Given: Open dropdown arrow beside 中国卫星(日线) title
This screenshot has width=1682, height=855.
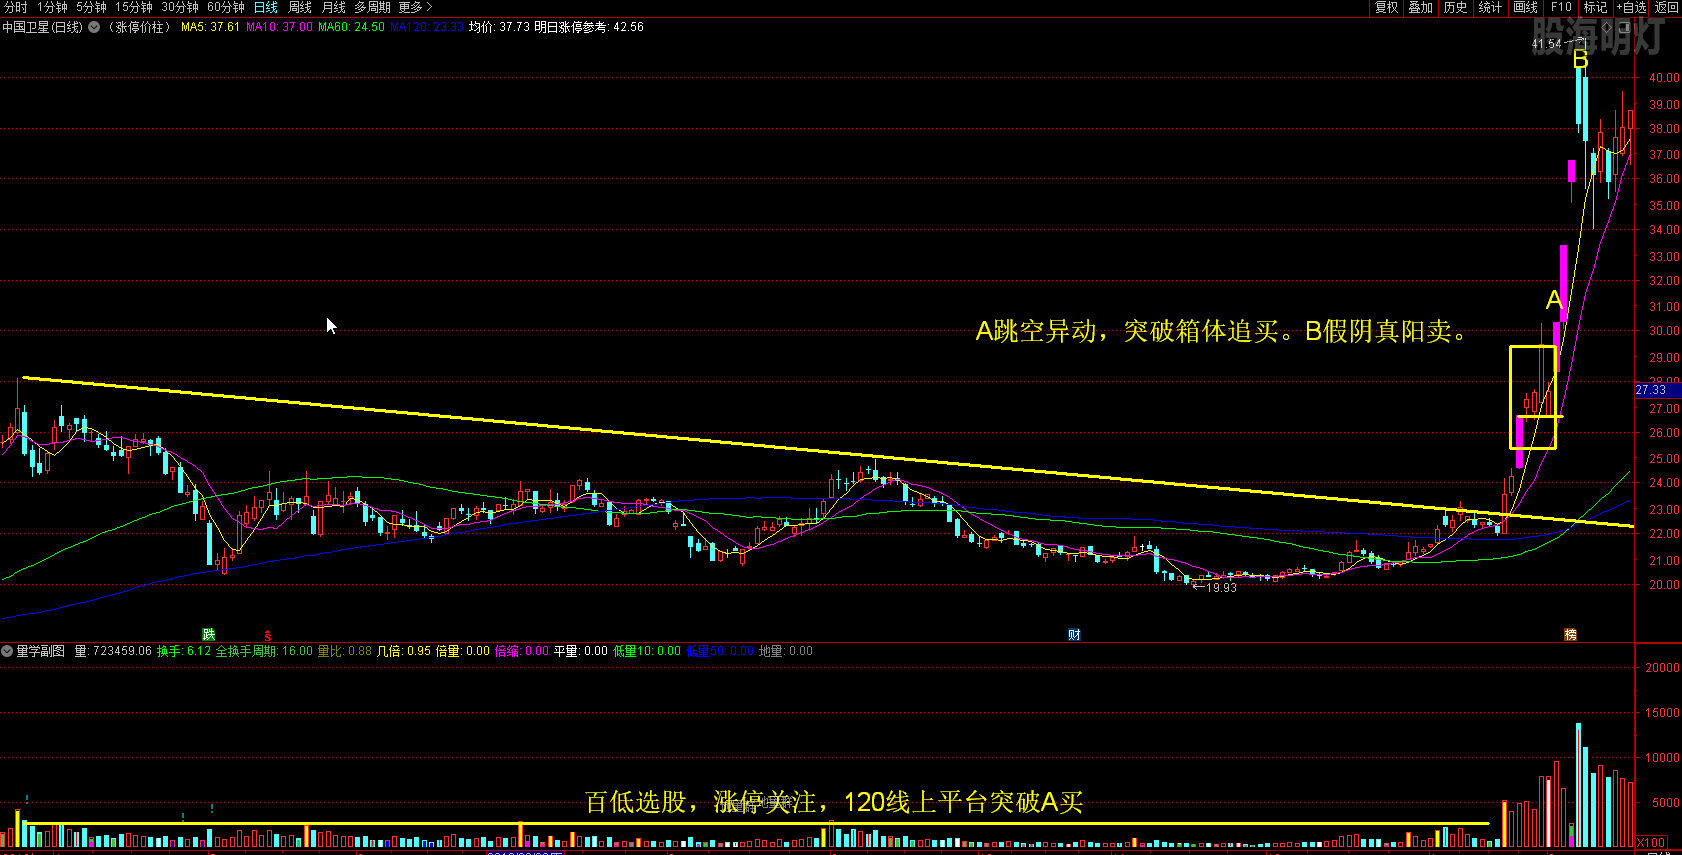Looking at the screenshot, I should [x=94, y=27].
